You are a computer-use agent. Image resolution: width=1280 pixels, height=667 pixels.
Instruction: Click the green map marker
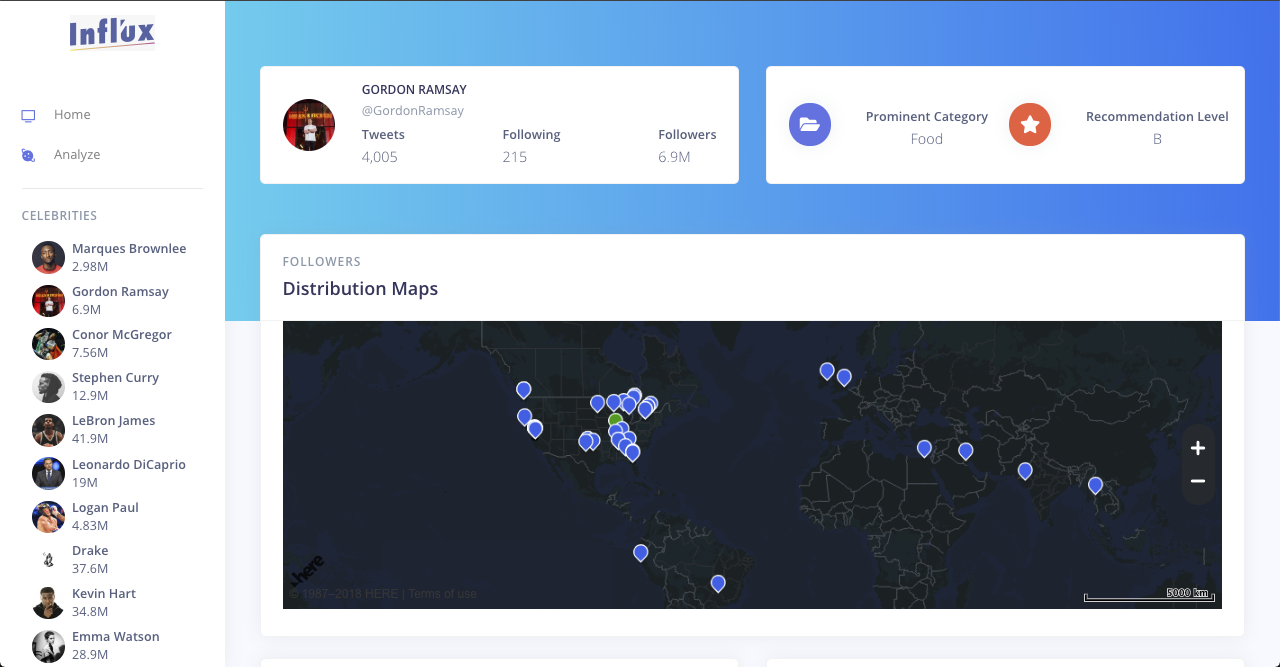[x=615, y=420]
